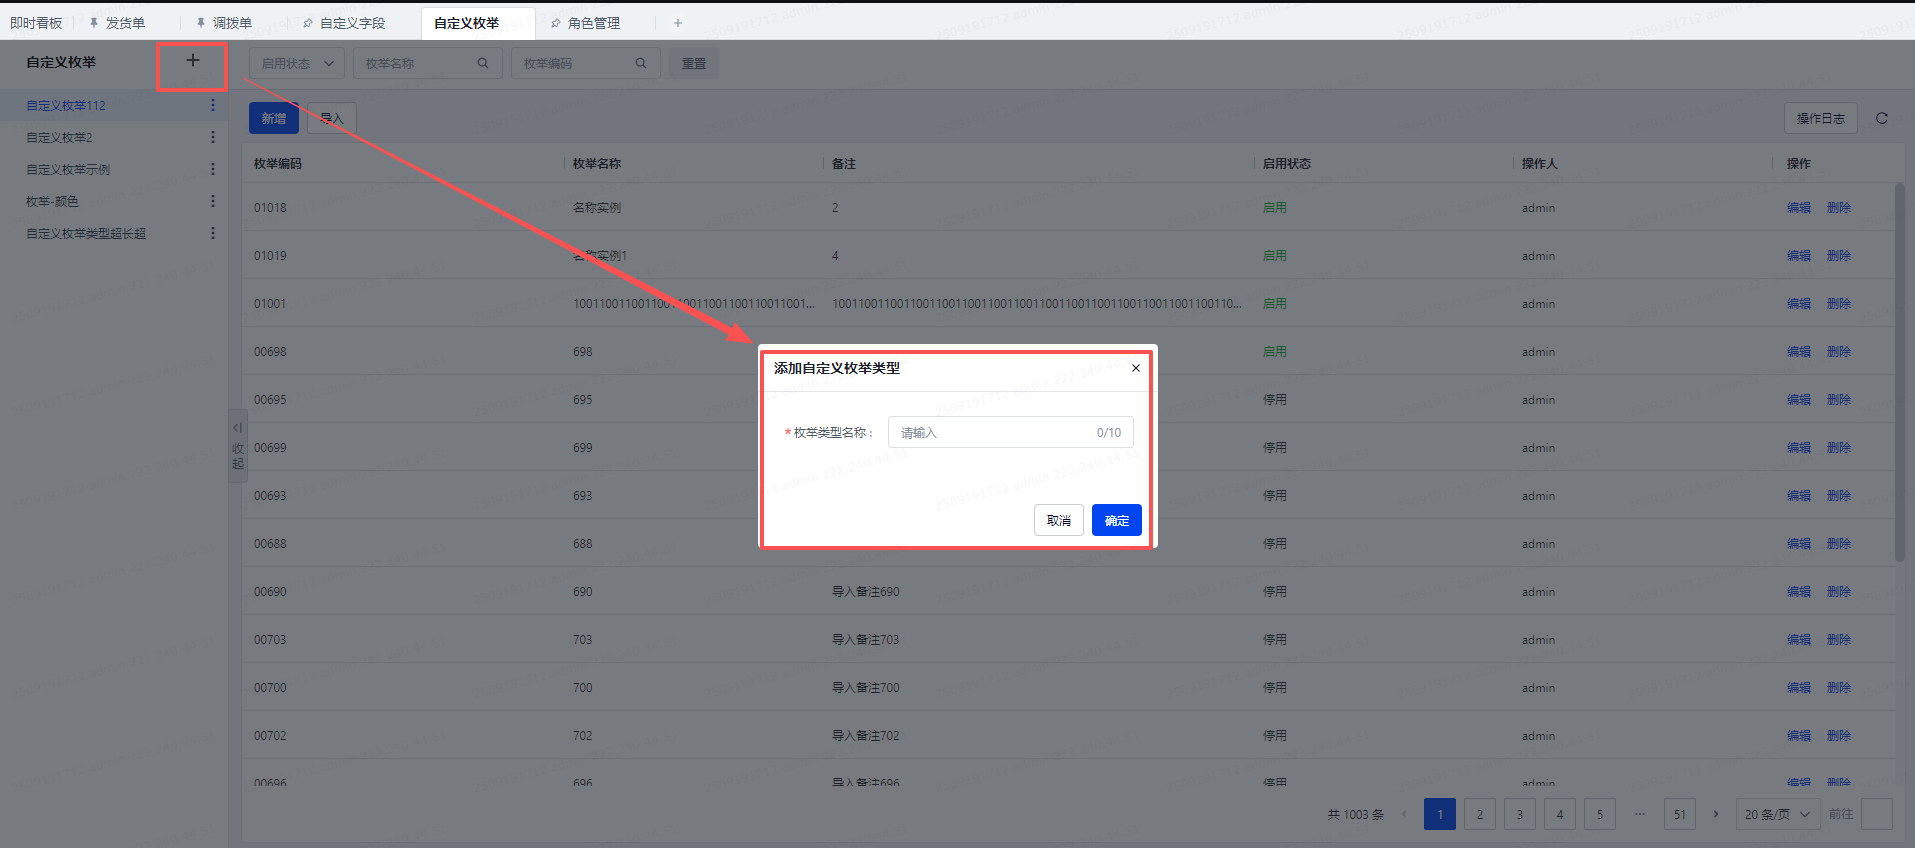Click 删除 for row 01001
This screenshot has width=1915, height=848.
(1839, 304)
